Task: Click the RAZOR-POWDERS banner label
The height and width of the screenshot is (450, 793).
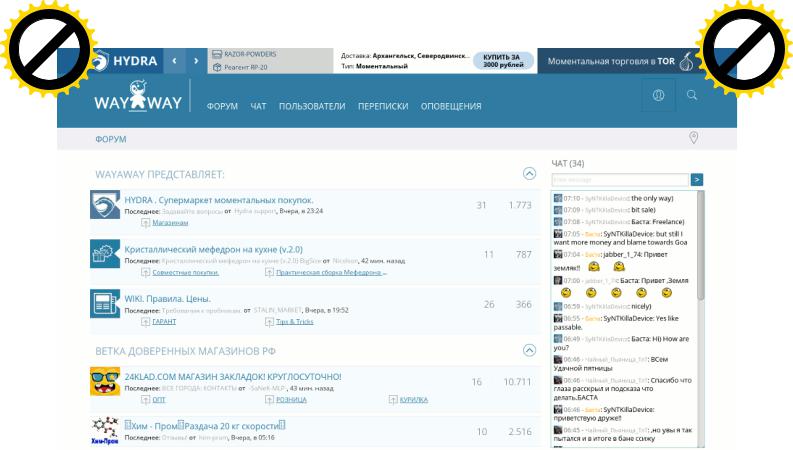Action: tap(250, 54)
